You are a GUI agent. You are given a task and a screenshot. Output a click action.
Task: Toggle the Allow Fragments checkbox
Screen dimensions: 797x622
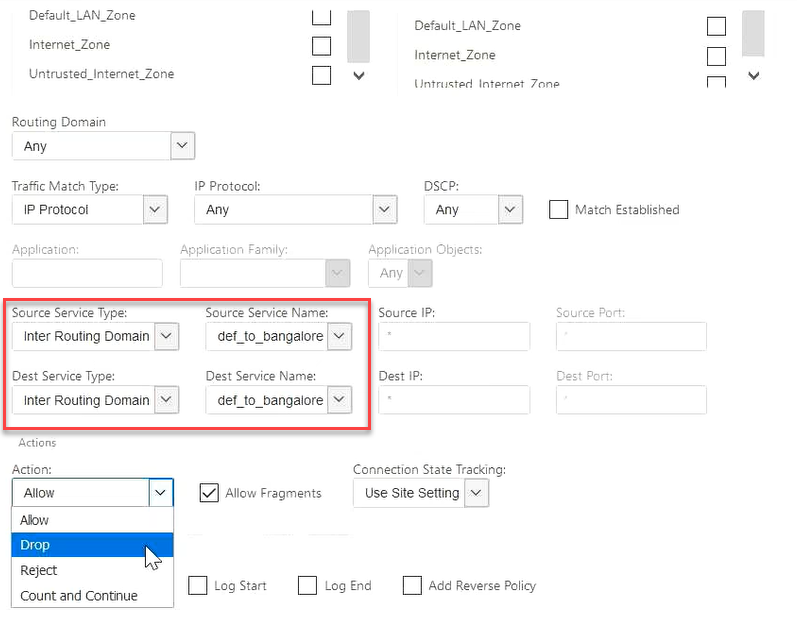[209, 493]
